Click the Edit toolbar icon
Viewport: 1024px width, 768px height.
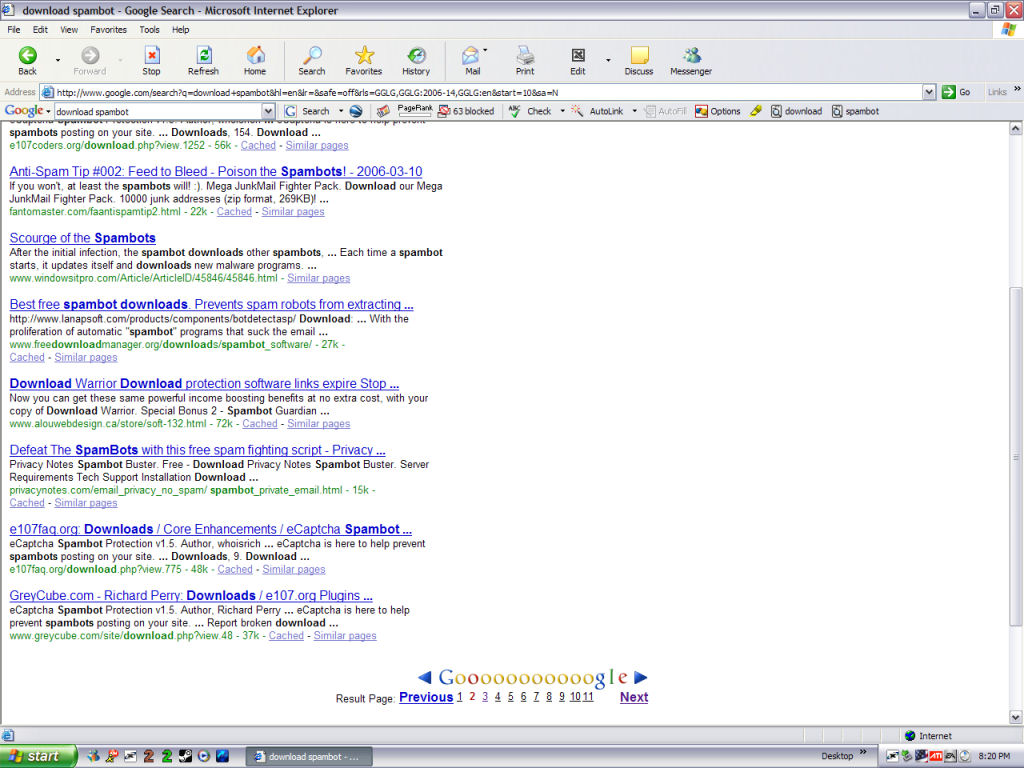point(578,61)
